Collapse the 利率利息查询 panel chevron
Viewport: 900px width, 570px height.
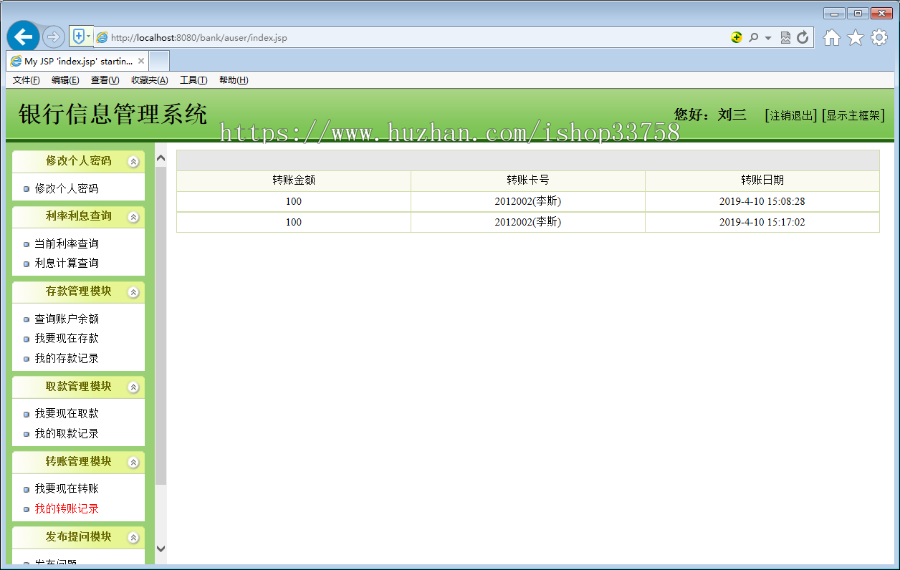pos(133,217)
